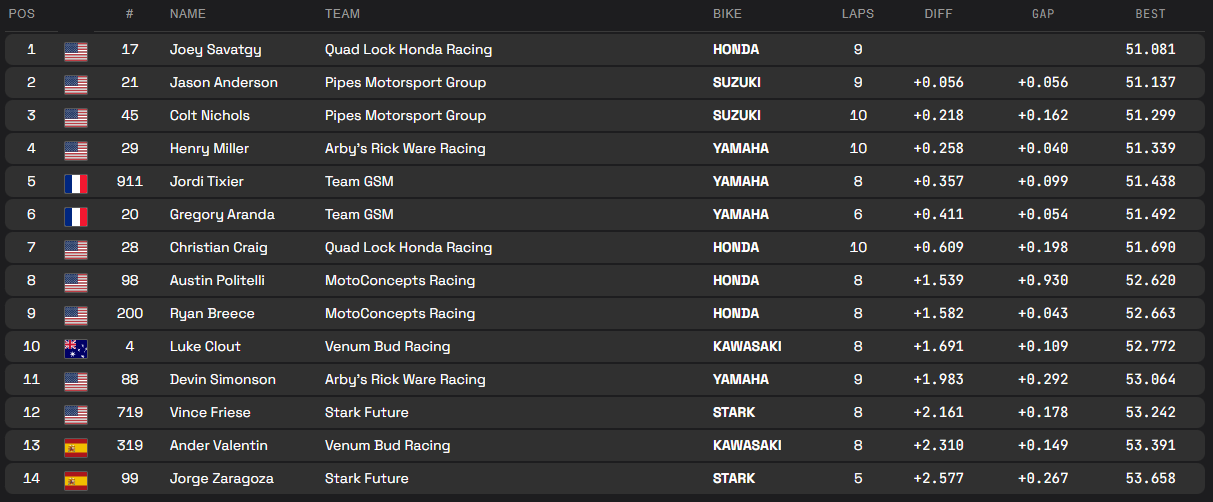Click the NAME column header
Image resolution: width=1213 pixels, height=502 pixels.
[x=187, y=14]
